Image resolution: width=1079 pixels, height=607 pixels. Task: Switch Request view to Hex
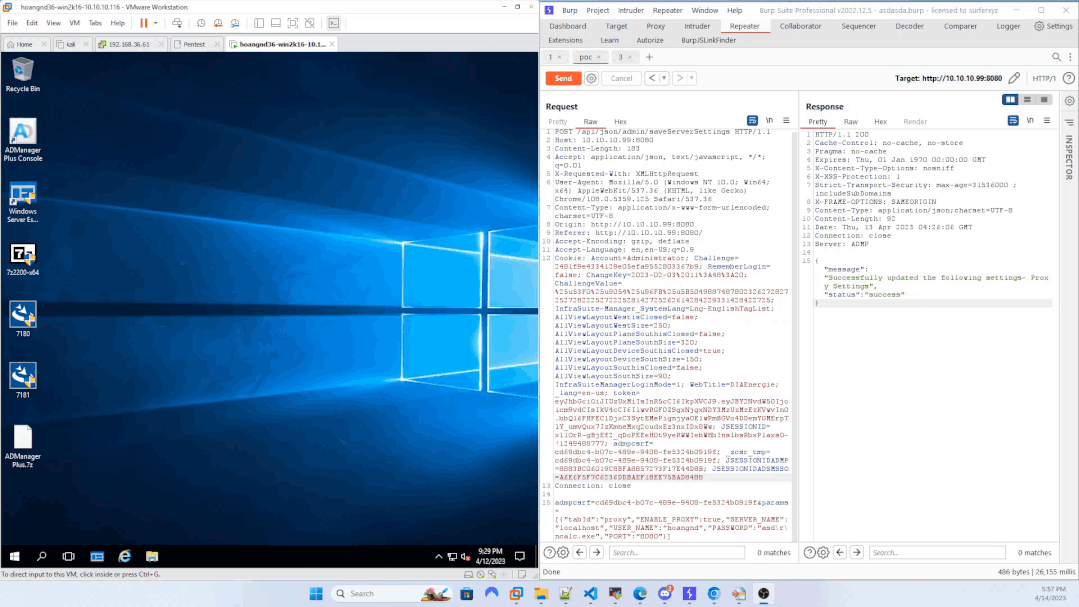pos(620,122)
